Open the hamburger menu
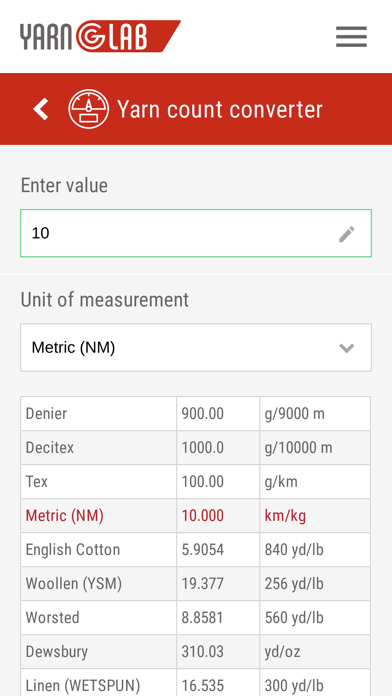This screenshot has width=392, height=696. [351, 36]
